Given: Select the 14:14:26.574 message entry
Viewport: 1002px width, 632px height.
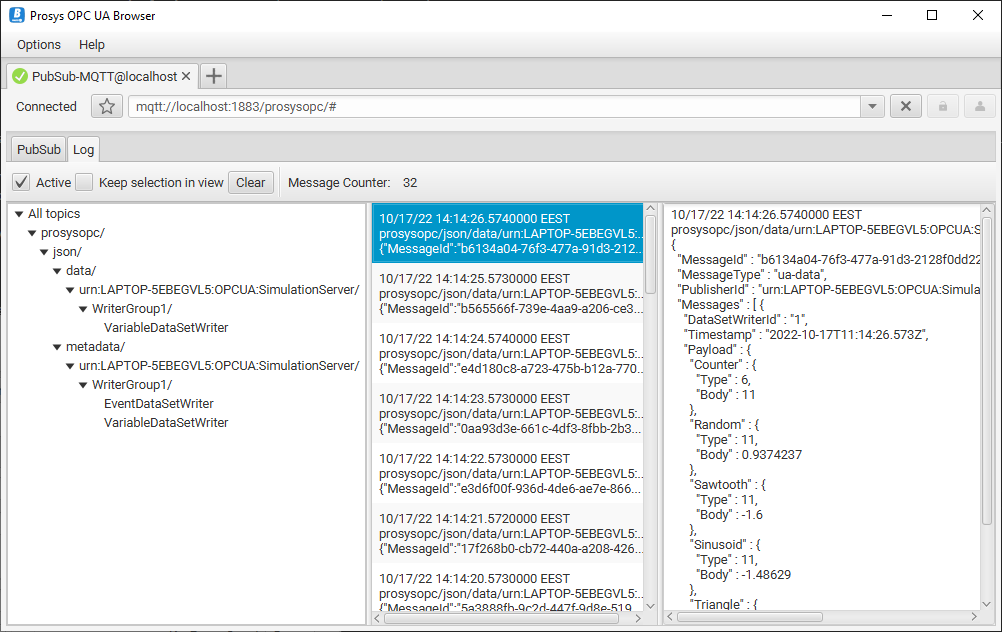Looking at the screenshot, I should pyautogui.click(x=508, y=233).
